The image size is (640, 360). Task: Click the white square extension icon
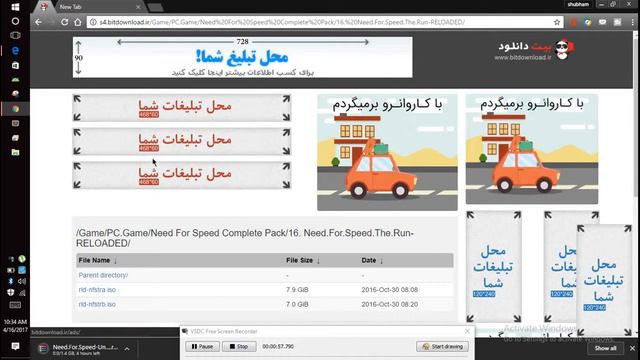(617, 22)
